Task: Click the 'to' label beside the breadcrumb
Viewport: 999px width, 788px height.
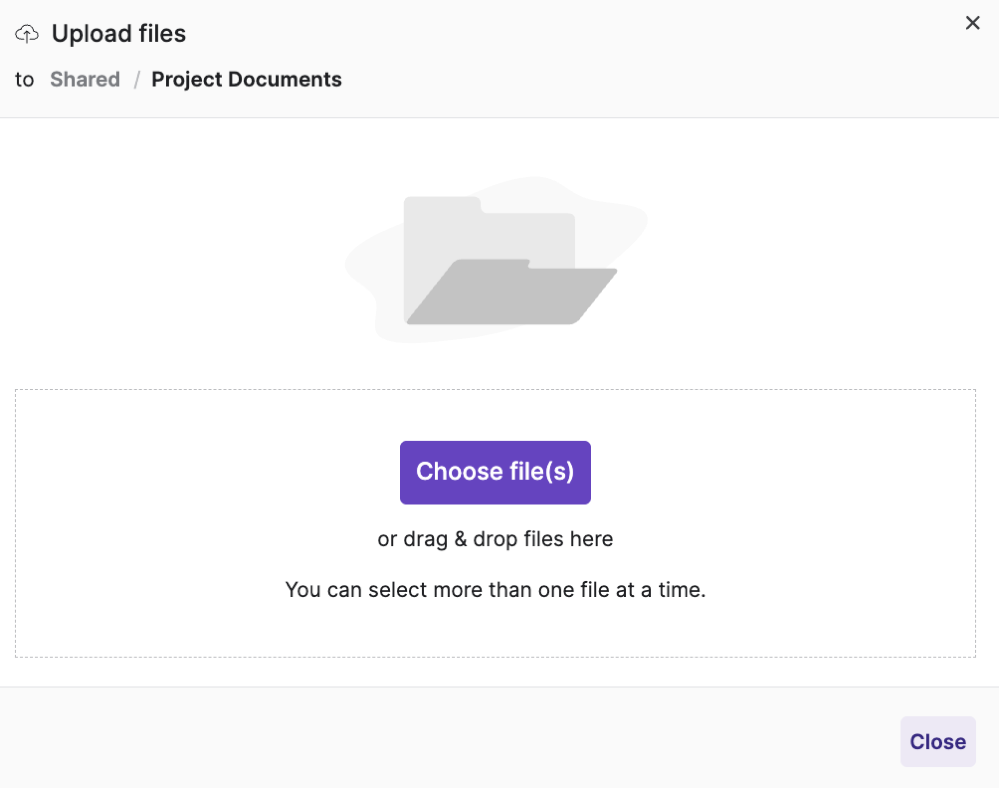Action: [x=24, y=79]
